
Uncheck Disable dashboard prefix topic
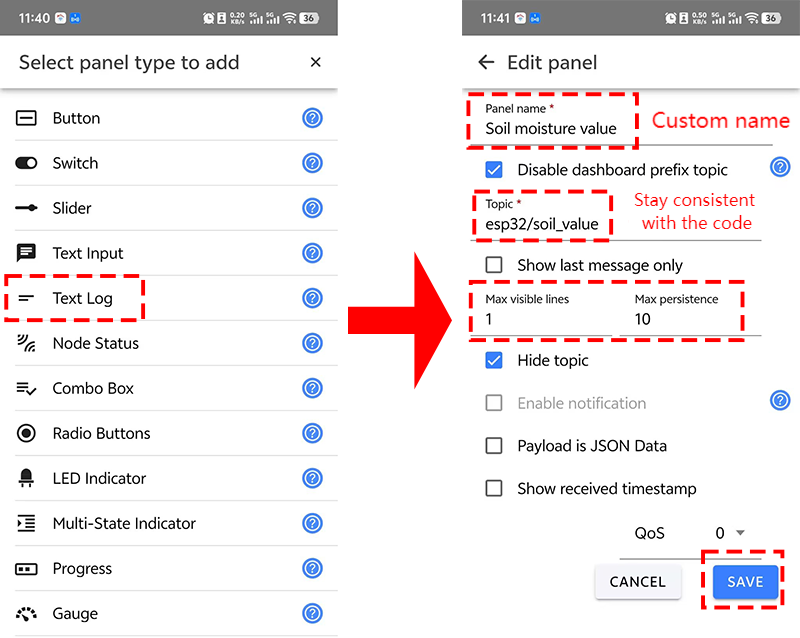pos(494,169)
